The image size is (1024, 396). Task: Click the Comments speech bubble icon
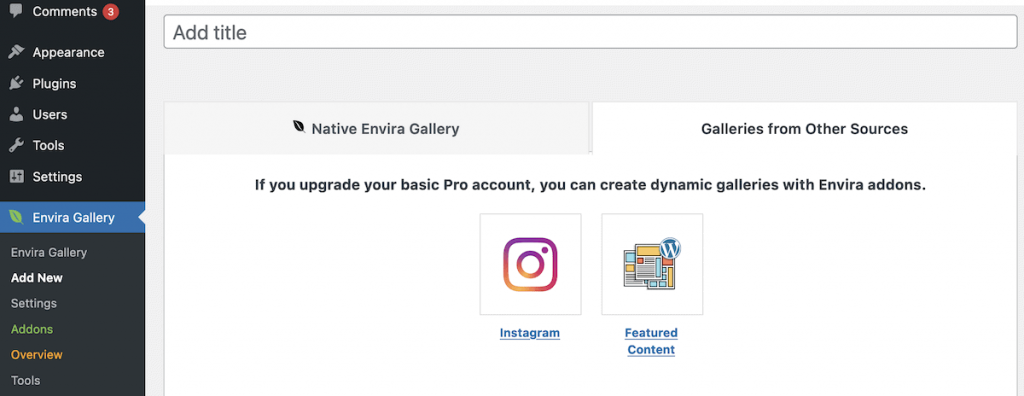click(16, 11)
